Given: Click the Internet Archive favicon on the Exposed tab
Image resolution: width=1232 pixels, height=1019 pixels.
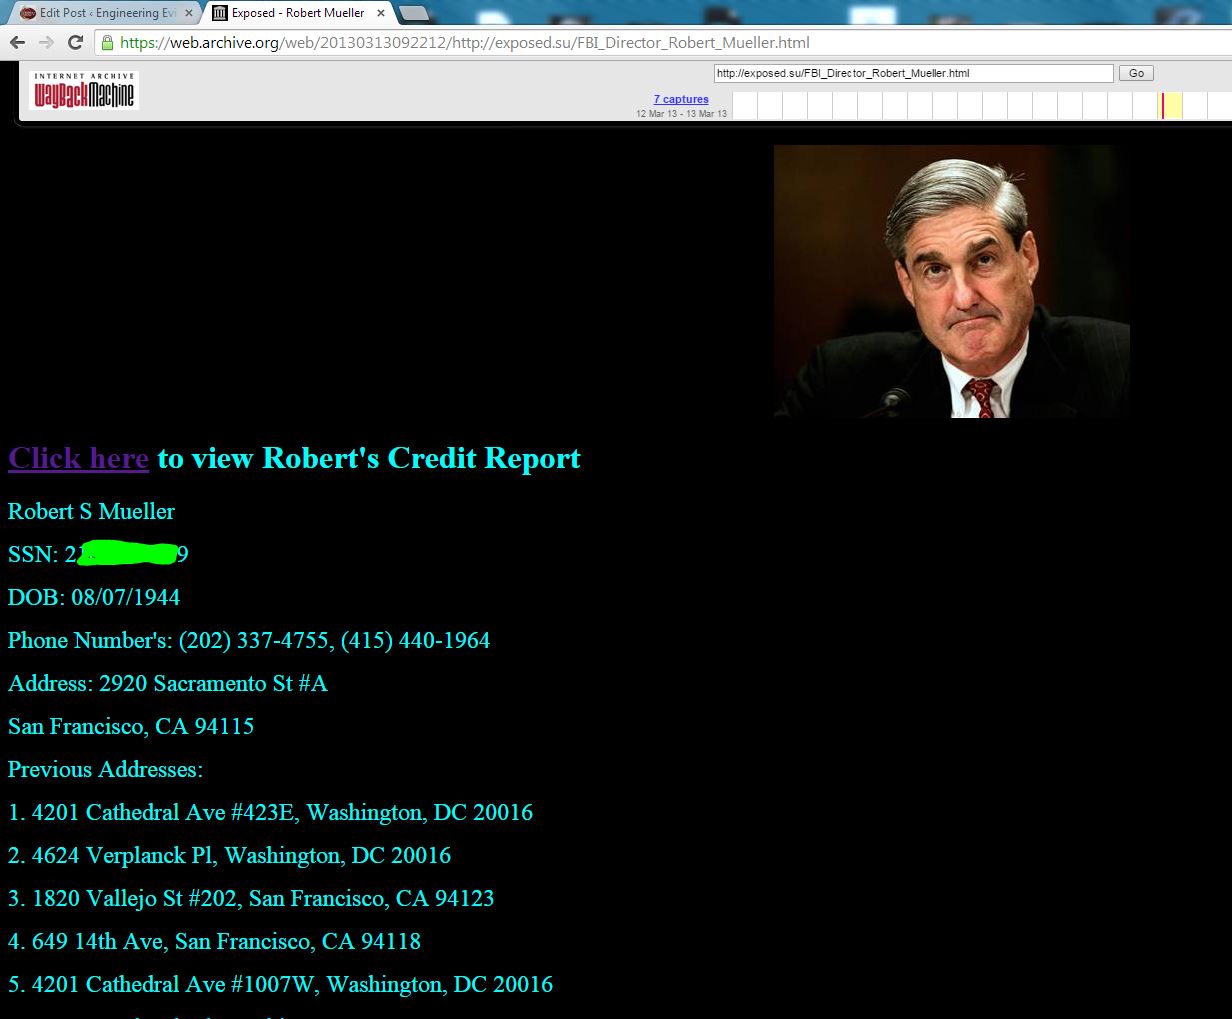Looking at the screenshot, I should (220, 13).
